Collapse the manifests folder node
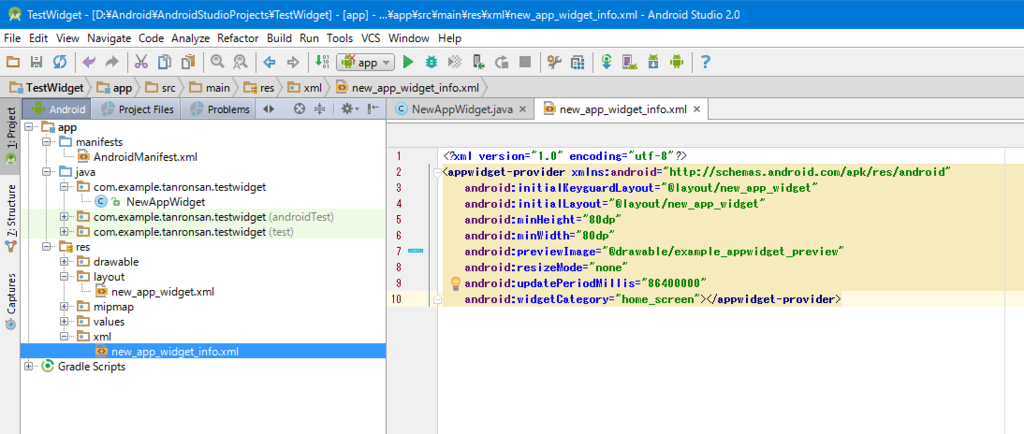The image size is (1024, 434). point(46,142)
